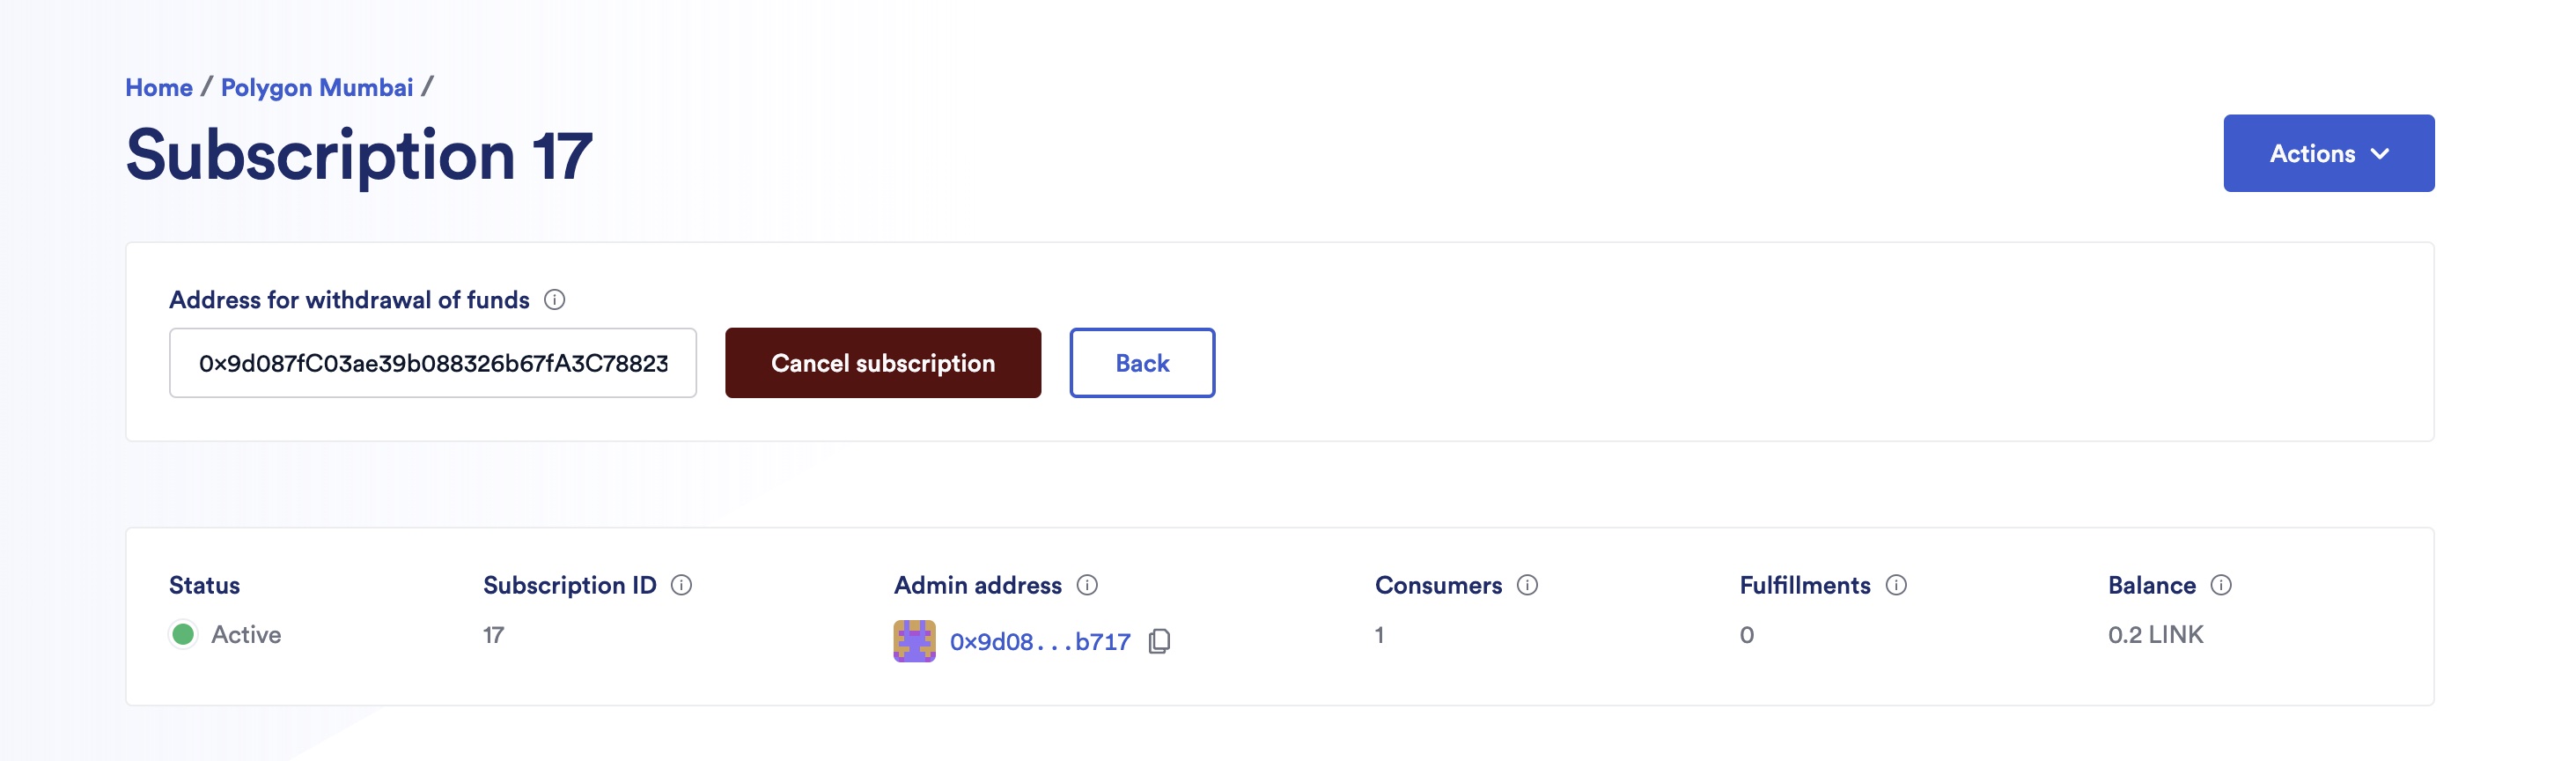Click the Balance info icon
The image size is (2576, 761).
tap(2221, 586)
